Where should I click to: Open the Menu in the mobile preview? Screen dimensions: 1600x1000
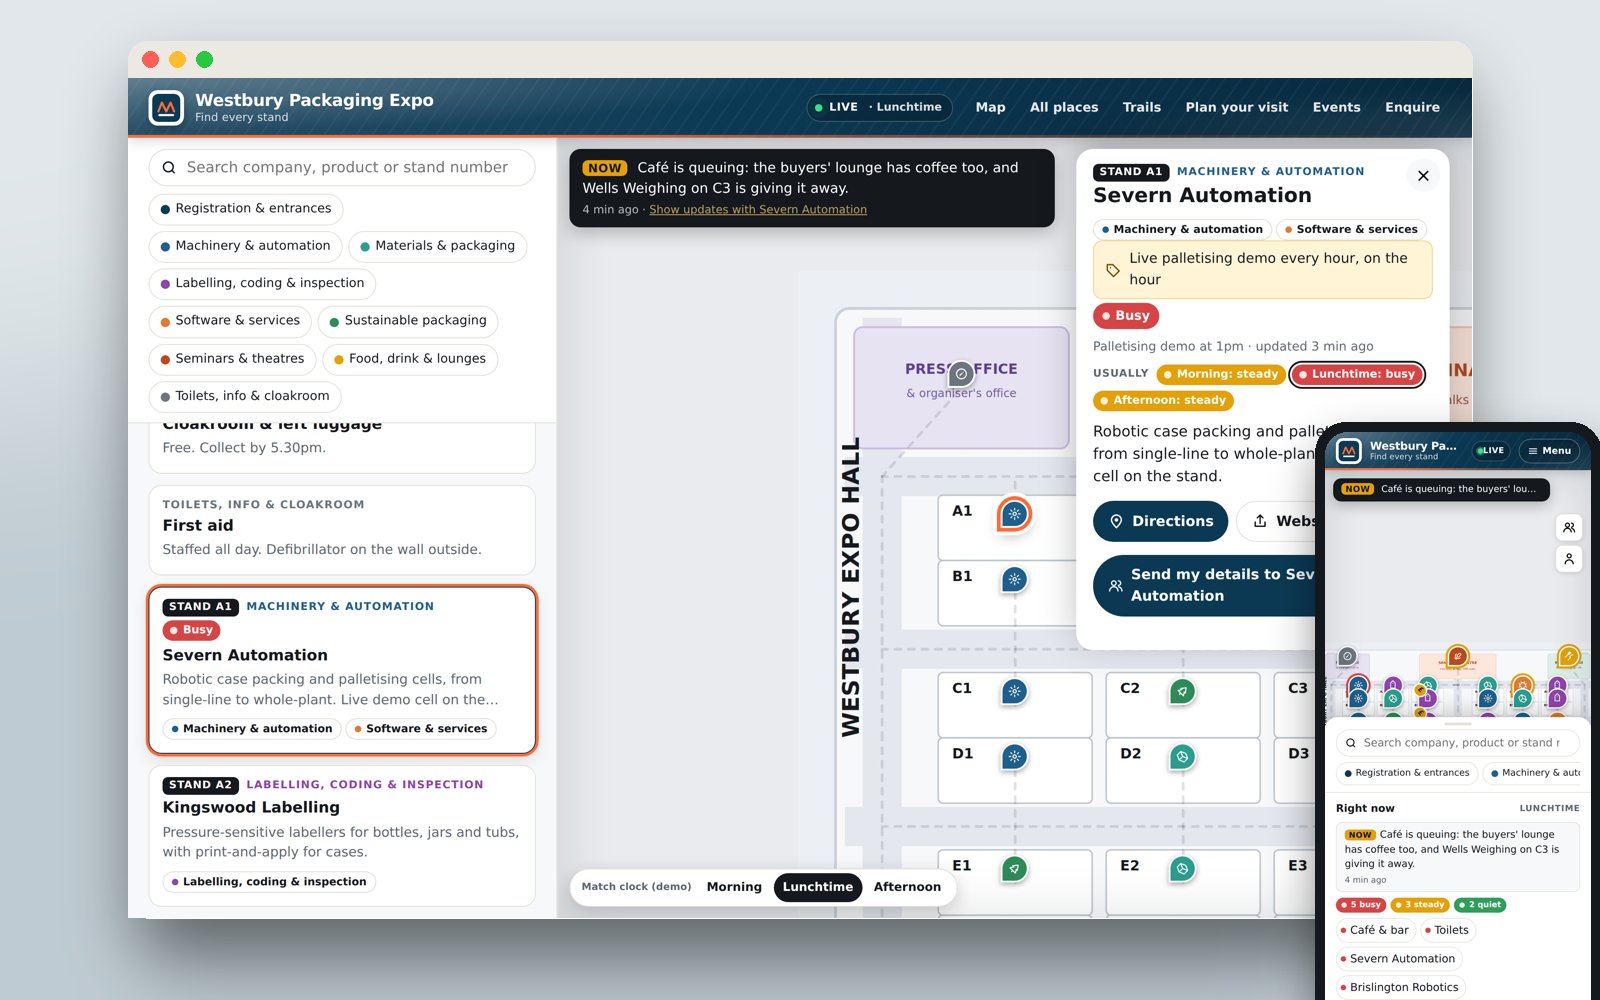coord(1549,451)
